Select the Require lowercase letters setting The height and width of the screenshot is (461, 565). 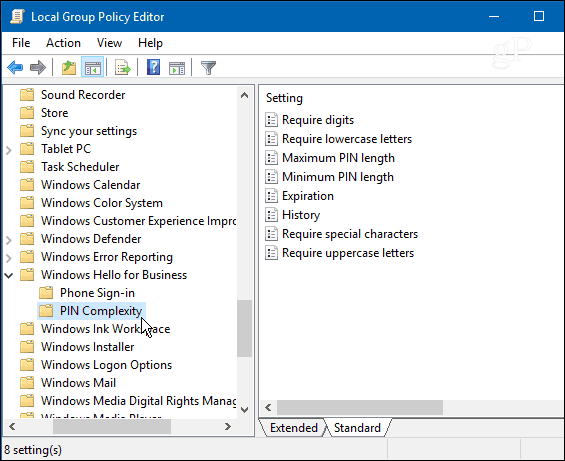[x=347, y=139]
